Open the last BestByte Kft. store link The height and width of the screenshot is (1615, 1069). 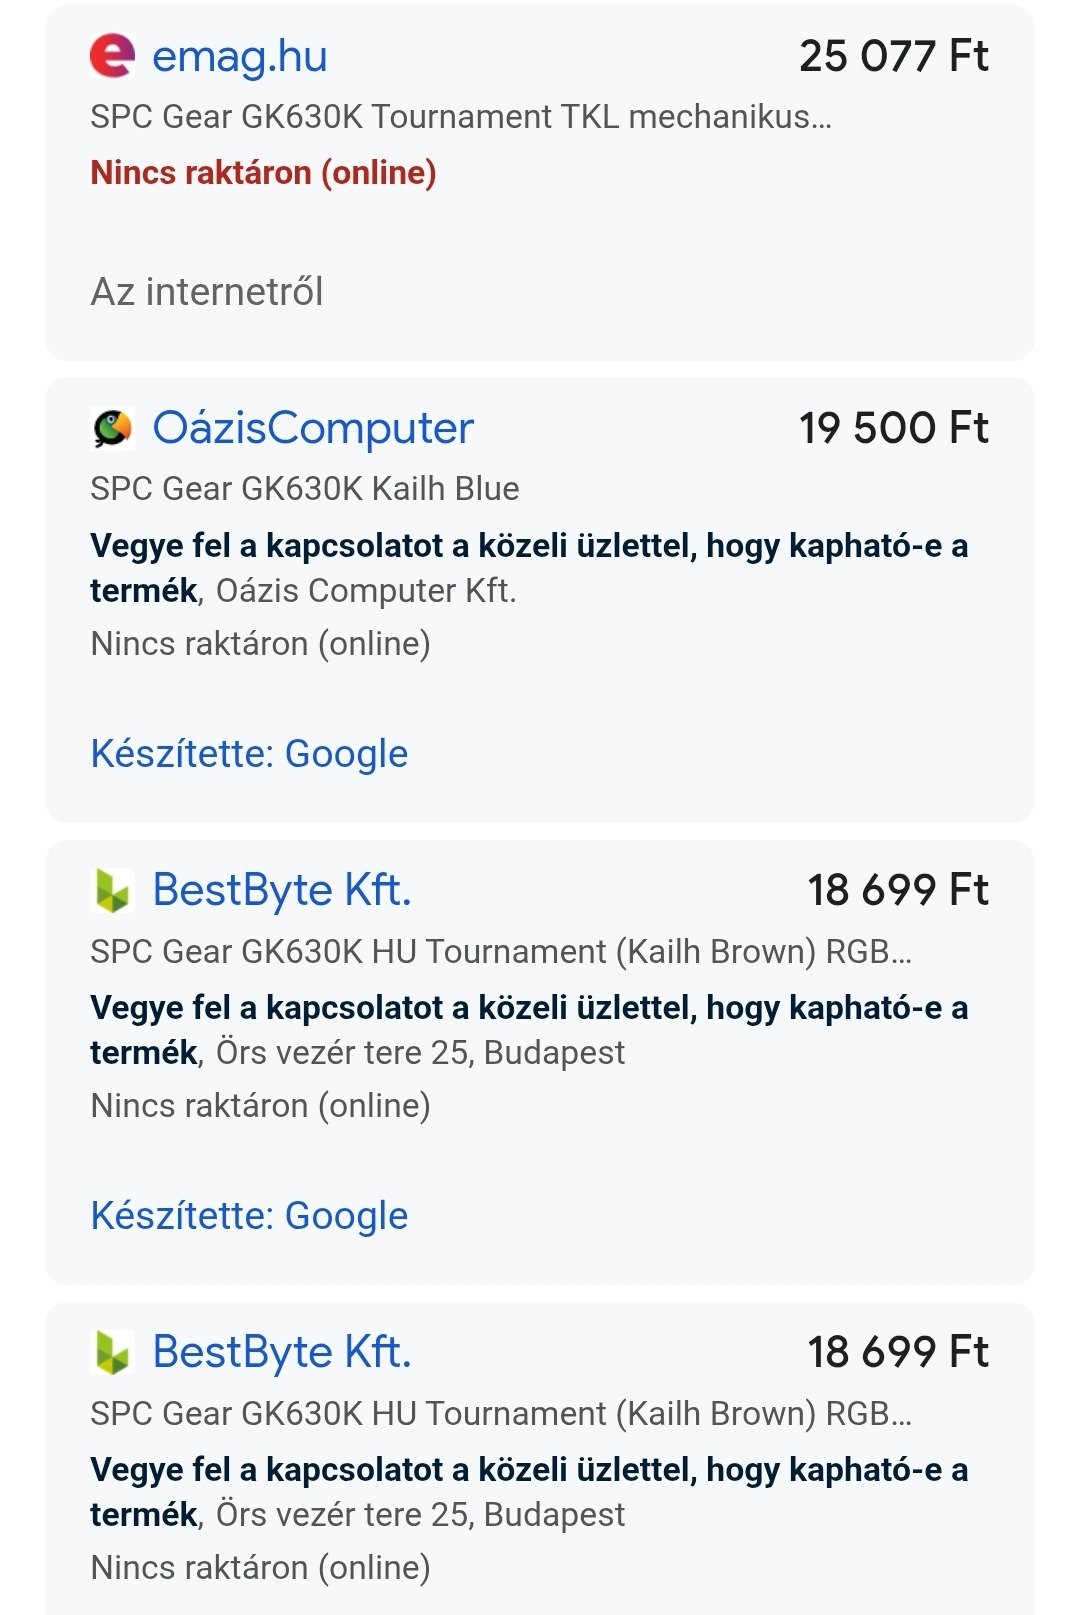coord(281,1352)
